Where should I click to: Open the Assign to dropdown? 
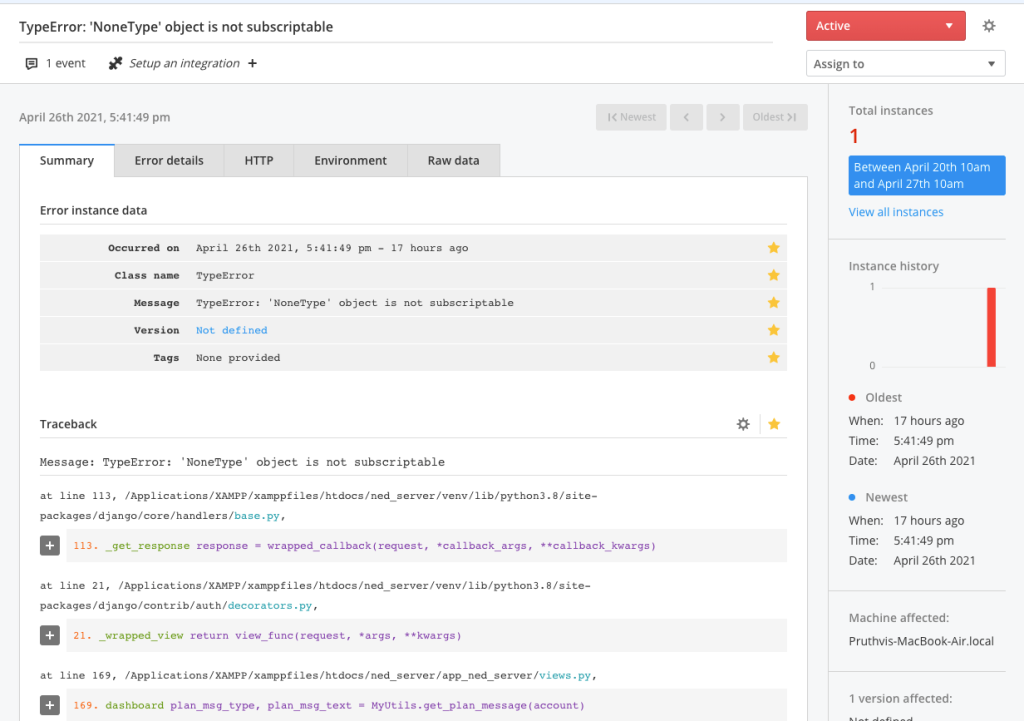(905, 64)
